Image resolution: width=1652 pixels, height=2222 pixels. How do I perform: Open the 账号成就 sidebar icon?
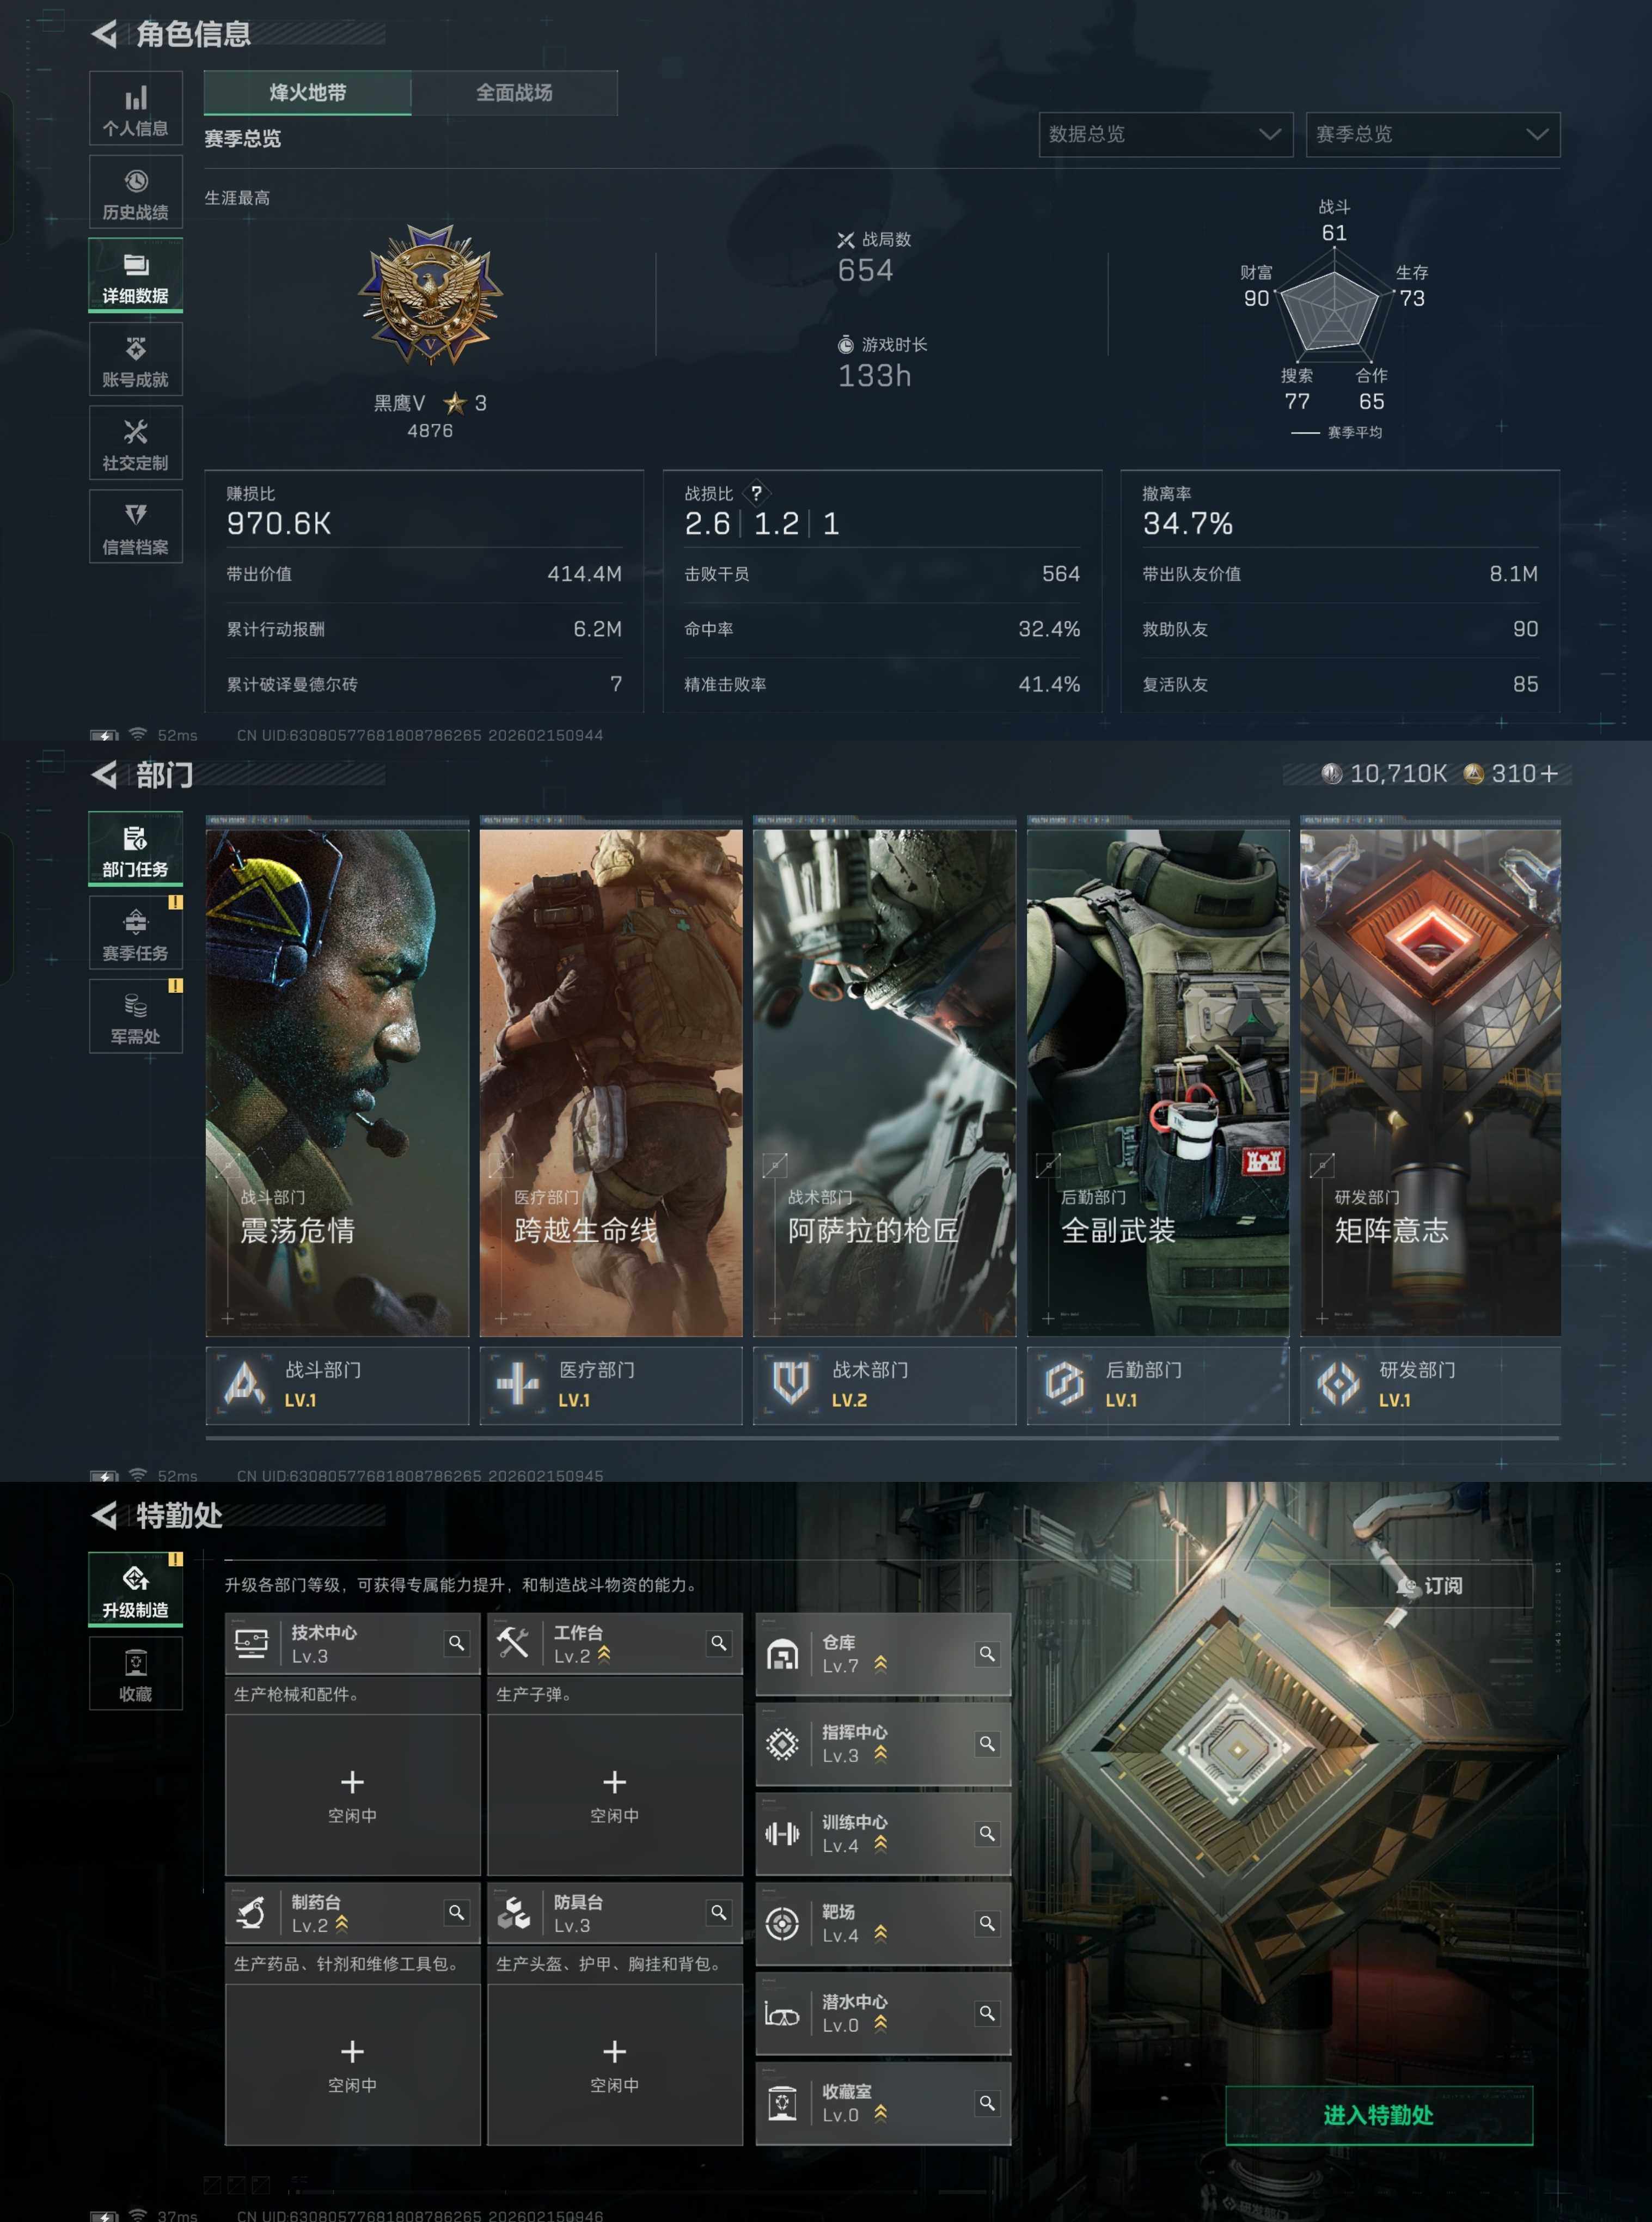(x=136, y=360)
